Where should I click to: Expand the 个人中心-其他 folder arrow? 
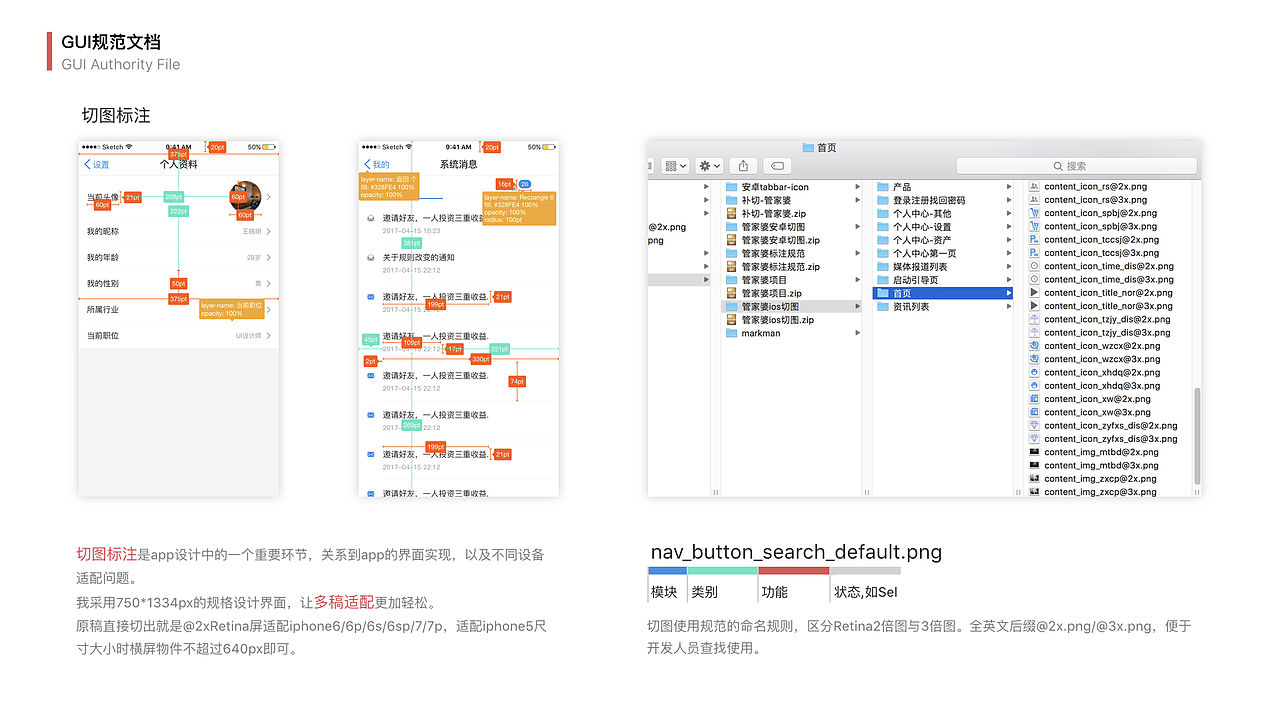[1009, 214]
